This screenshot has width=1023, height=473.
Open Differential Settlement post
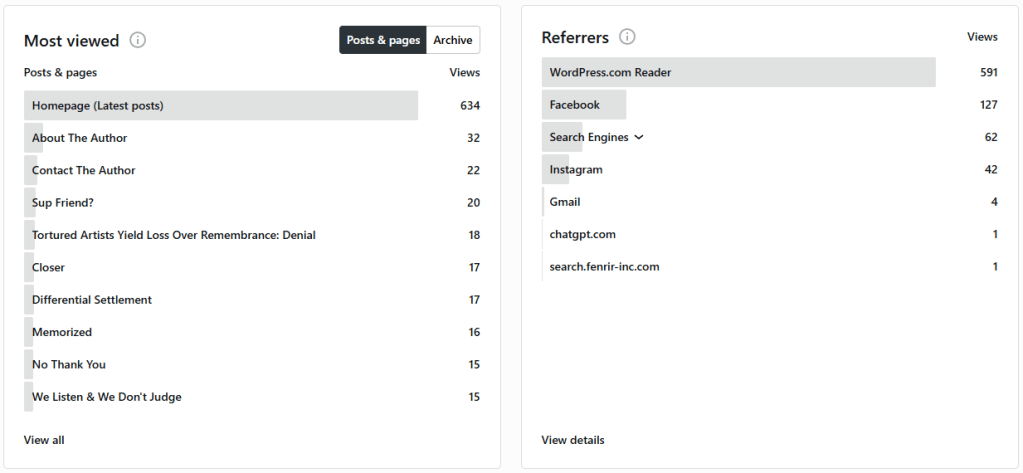click(92, 300)
